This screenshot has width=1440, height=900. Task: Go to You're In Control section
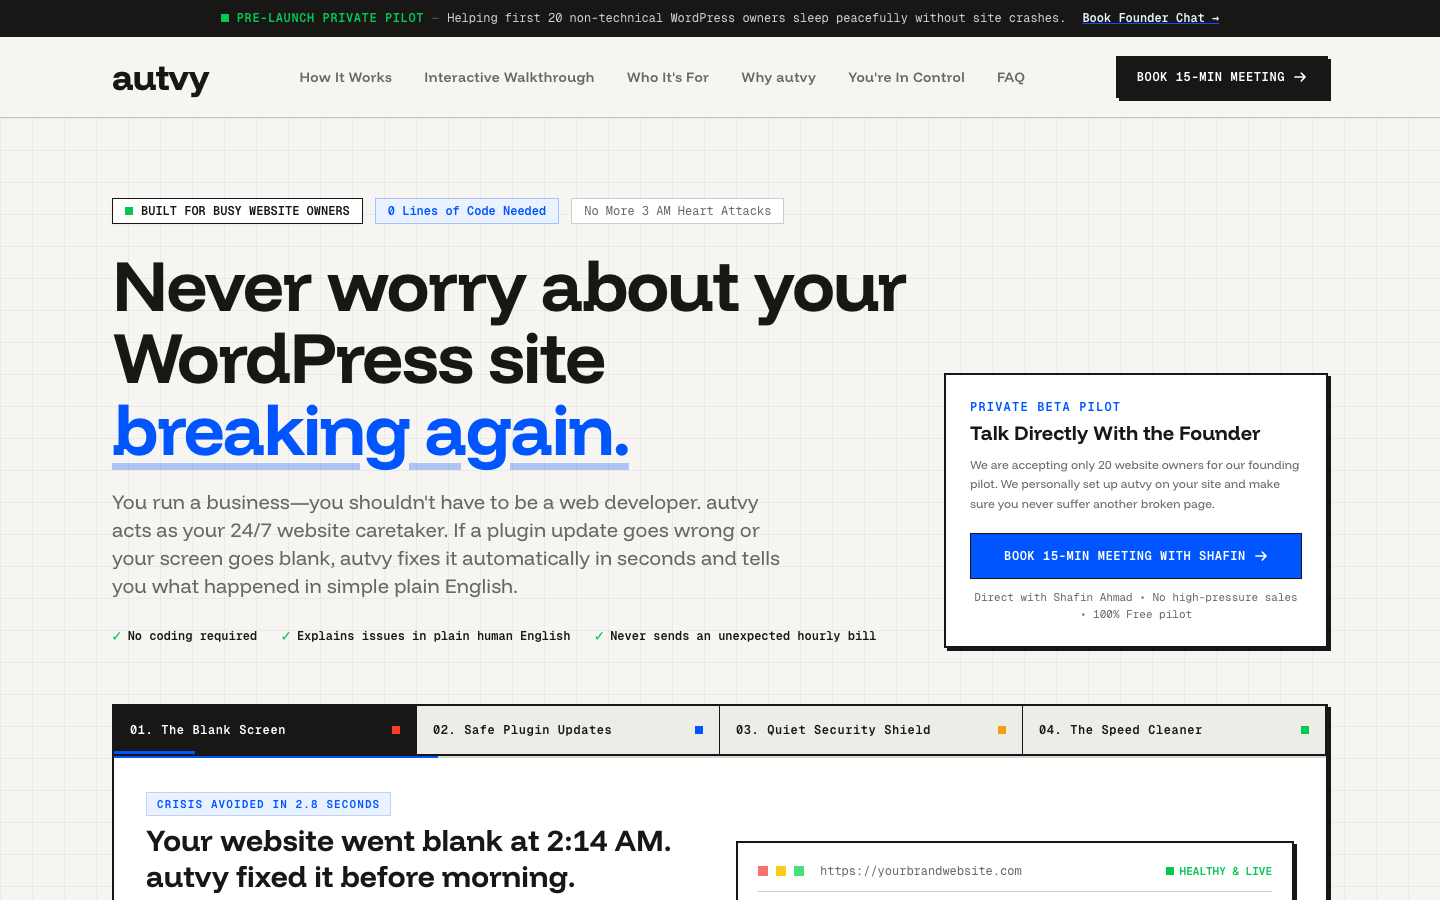click(906, 77)
